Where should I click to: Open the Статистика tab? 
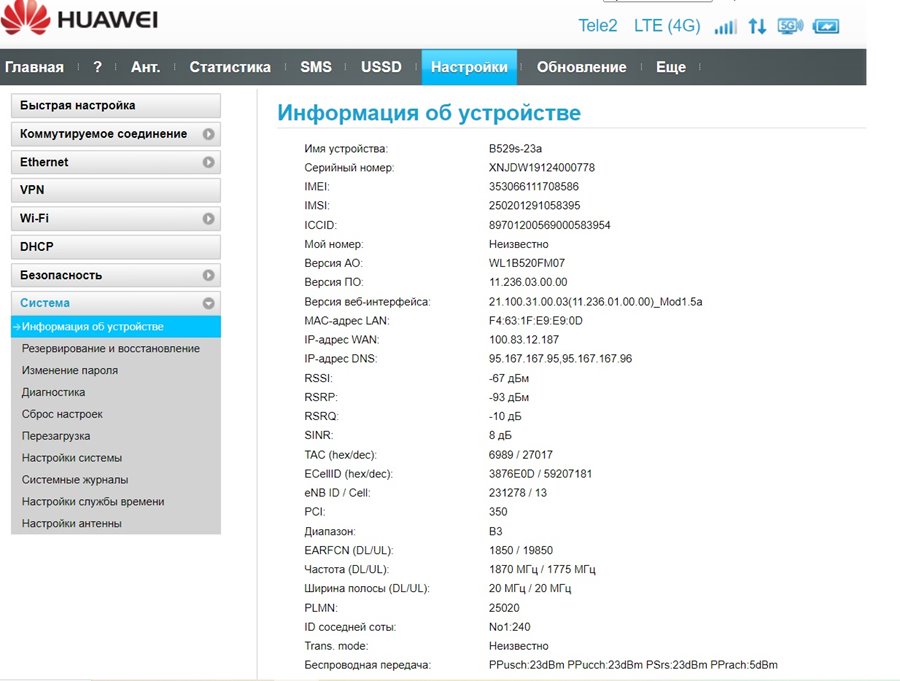coord(230,67)
